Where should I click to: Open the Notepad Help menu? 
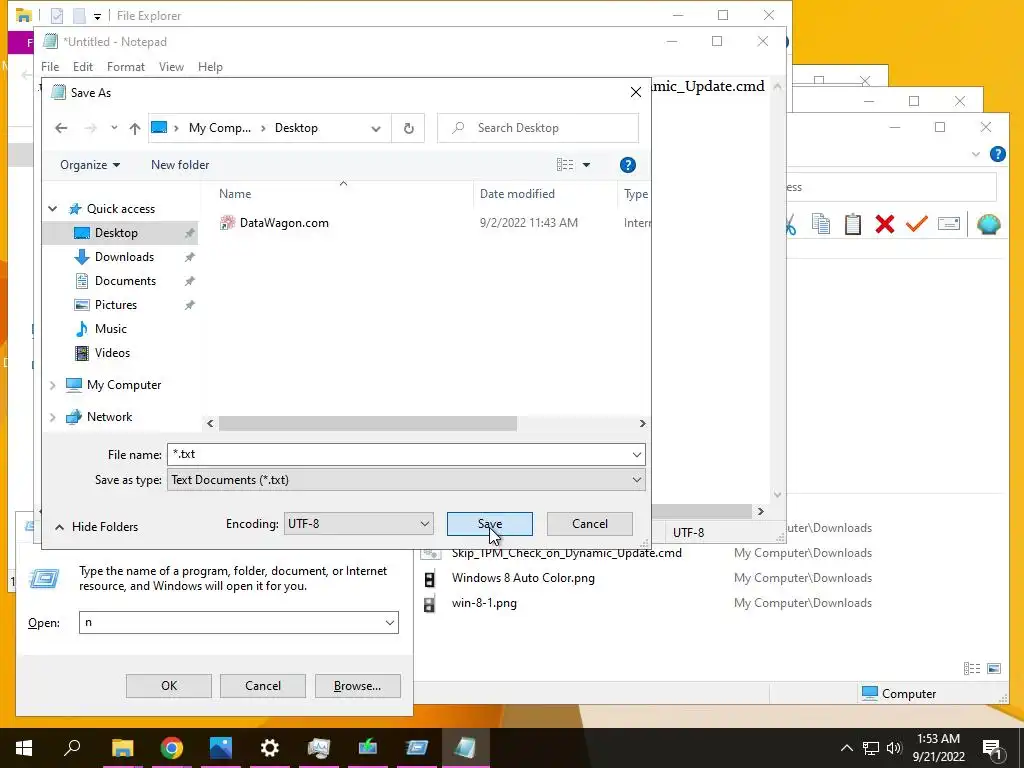tap(210, 67)
